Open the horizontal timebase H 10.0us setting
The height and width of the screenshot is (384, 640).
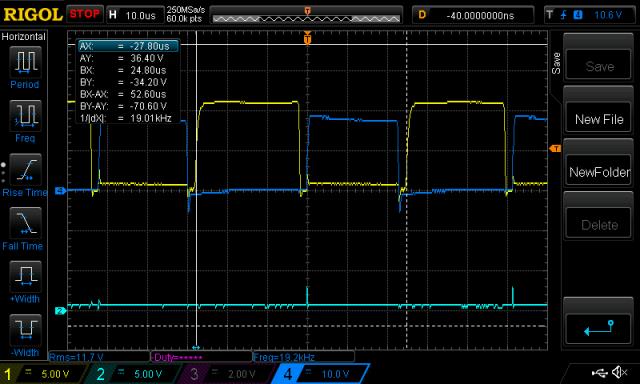[x=135, y=16]
